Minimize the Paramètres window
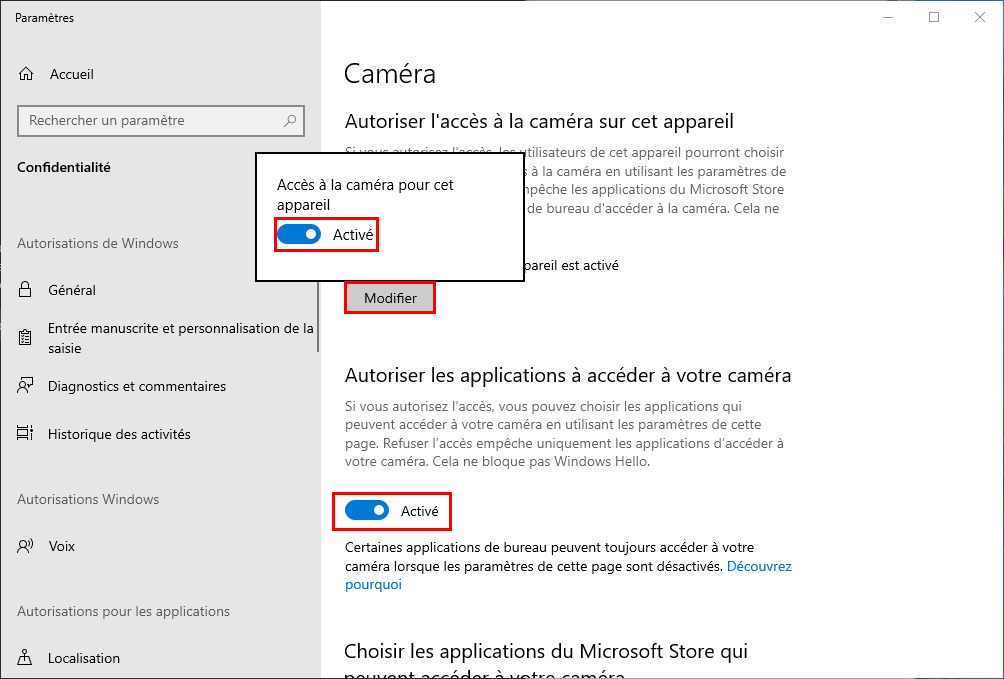 (887, 17)
